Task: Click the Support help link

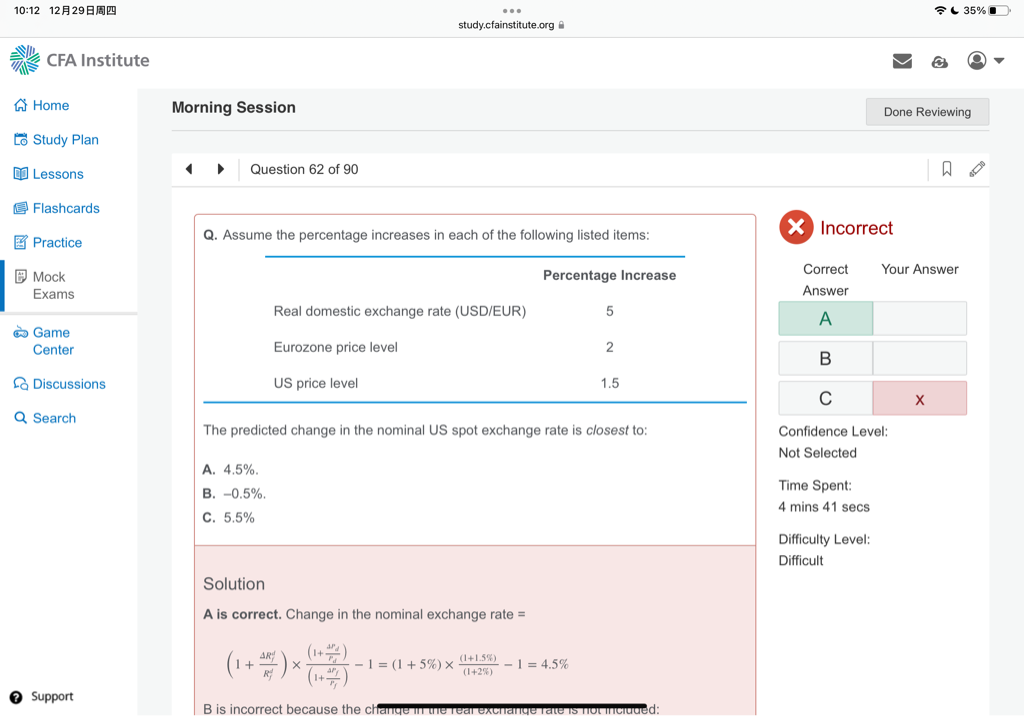Action: click(51, 696)
